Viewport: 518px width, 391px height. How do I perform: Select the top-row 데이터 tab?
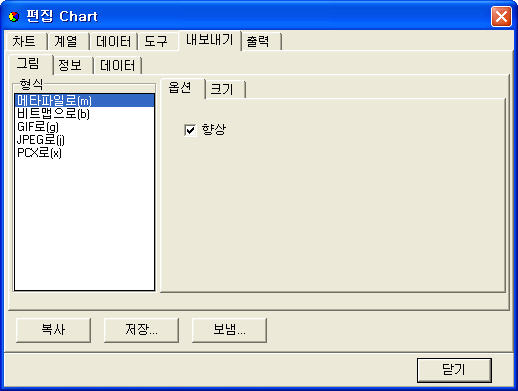point(113,41)
